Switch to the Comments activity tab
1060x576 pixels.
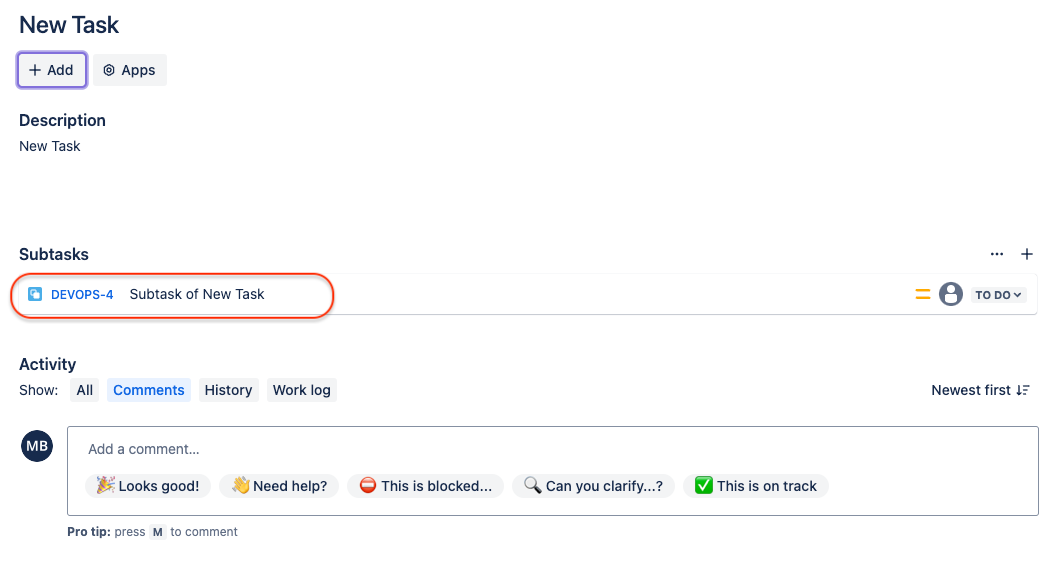pos(149,390)
